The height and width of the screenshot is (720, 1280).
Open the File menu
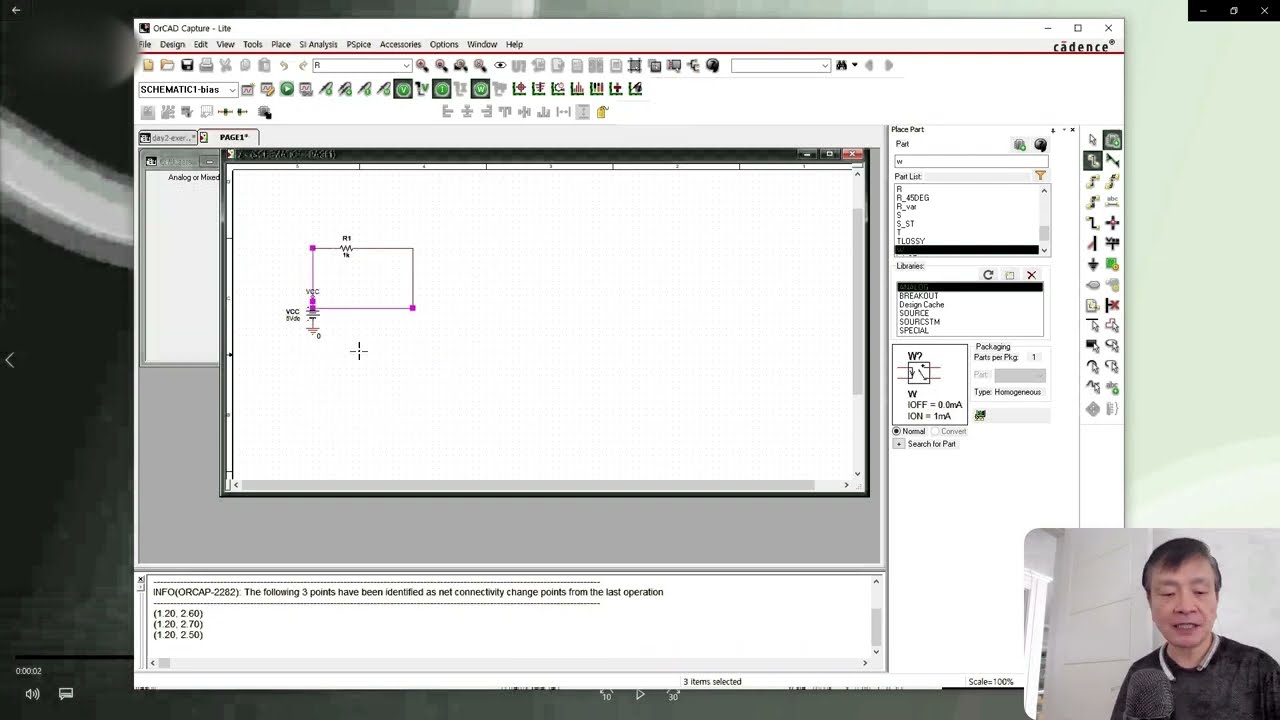pyautogui.click(x=145, y=44)
